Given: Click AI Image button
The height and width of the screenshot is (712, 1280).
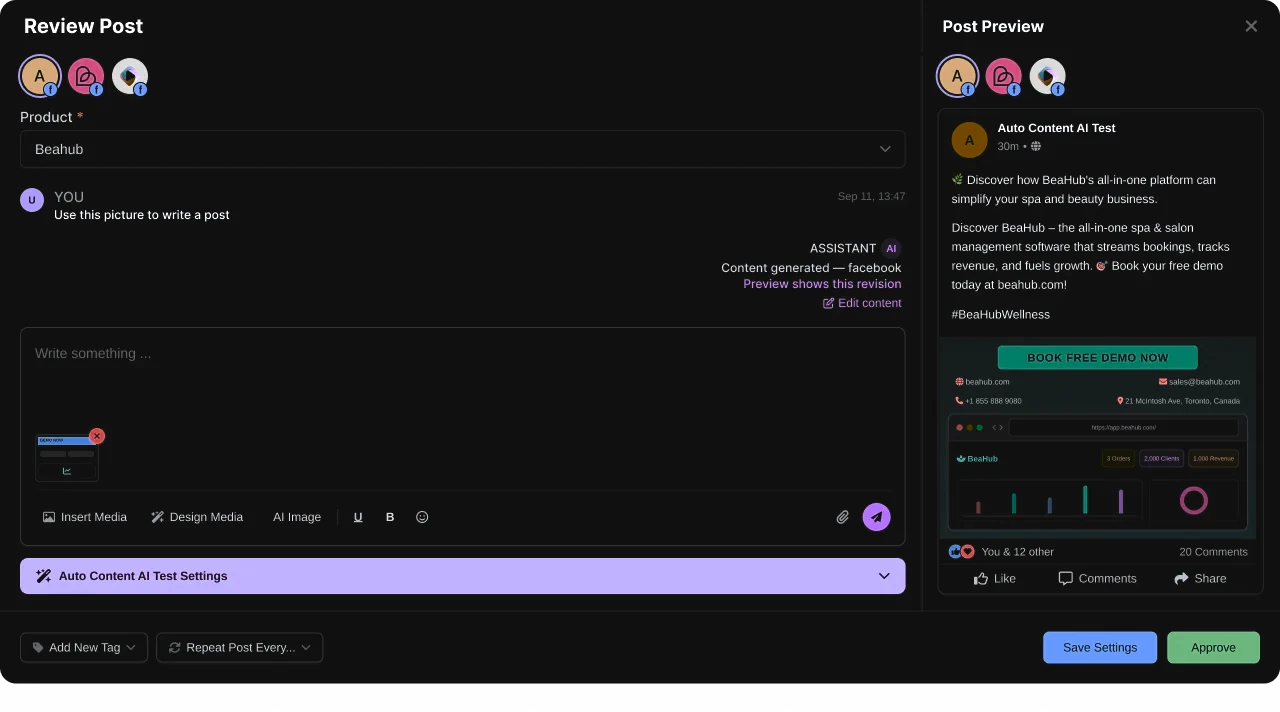Looking at the screenshot, I should coord(297,517).
